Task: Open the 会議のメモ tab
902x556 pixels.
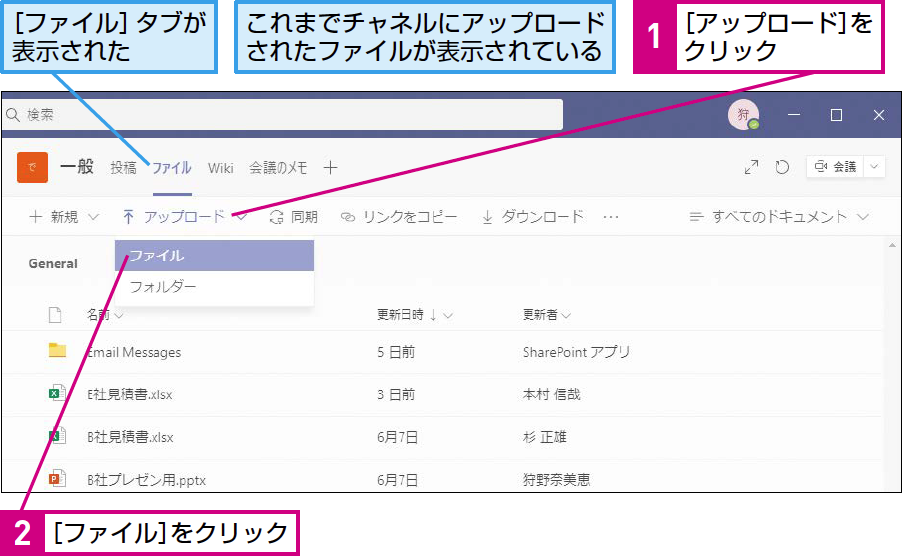Action: click(278, 168)
